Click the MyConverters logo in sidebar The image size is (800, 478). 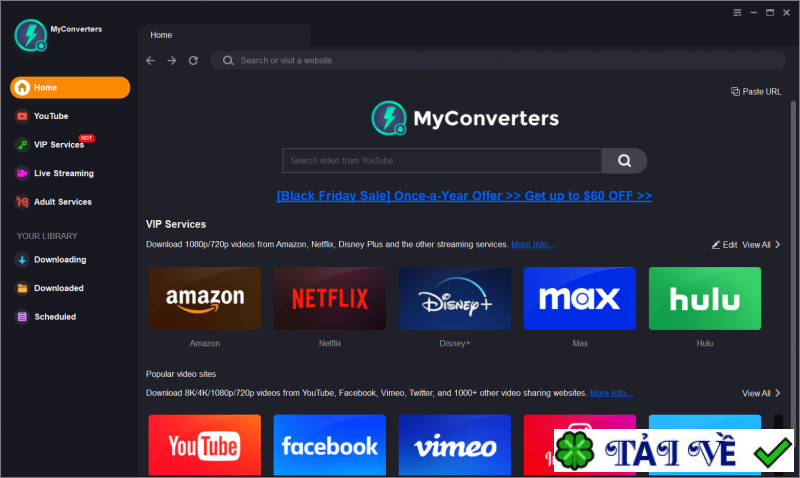[31, 35]
